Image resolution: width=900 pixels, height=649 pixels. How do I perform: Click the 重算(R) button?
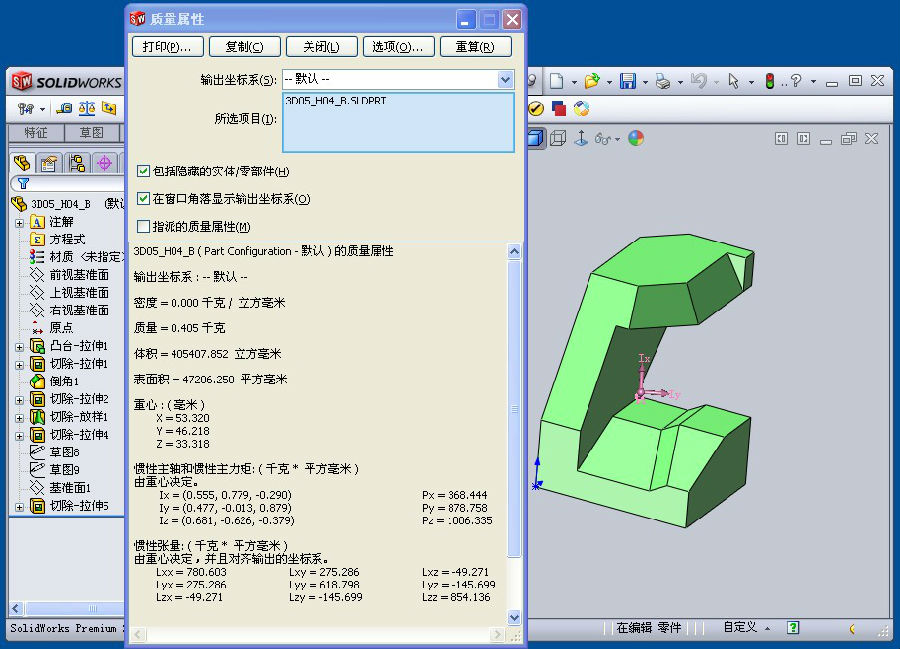pyautogui.click(x=474, y=47)
